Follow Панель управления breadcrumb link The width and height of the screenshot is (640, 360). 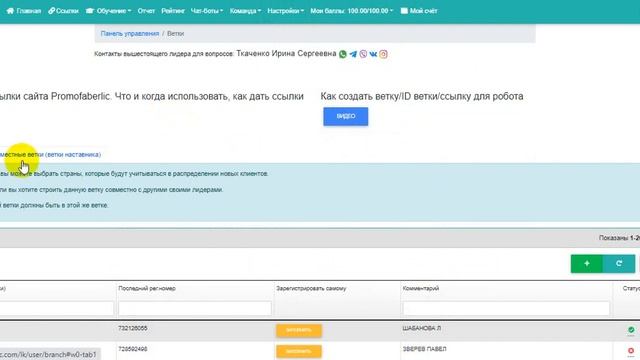point(130,33)
